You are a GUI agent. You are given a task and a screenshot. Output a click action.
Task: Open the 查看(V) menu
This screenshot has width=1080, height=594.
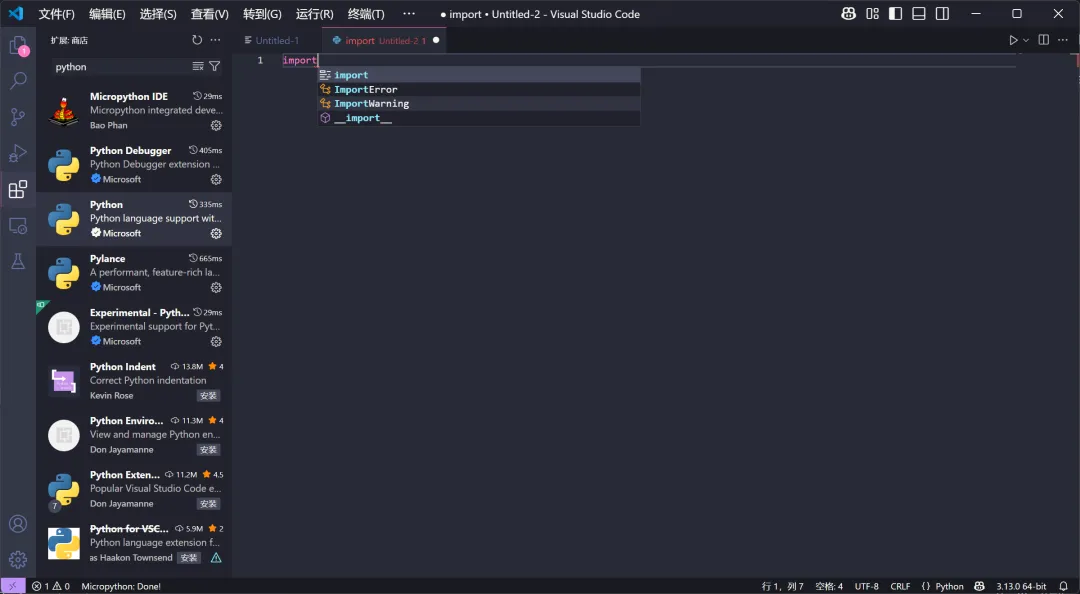point(209,14)
